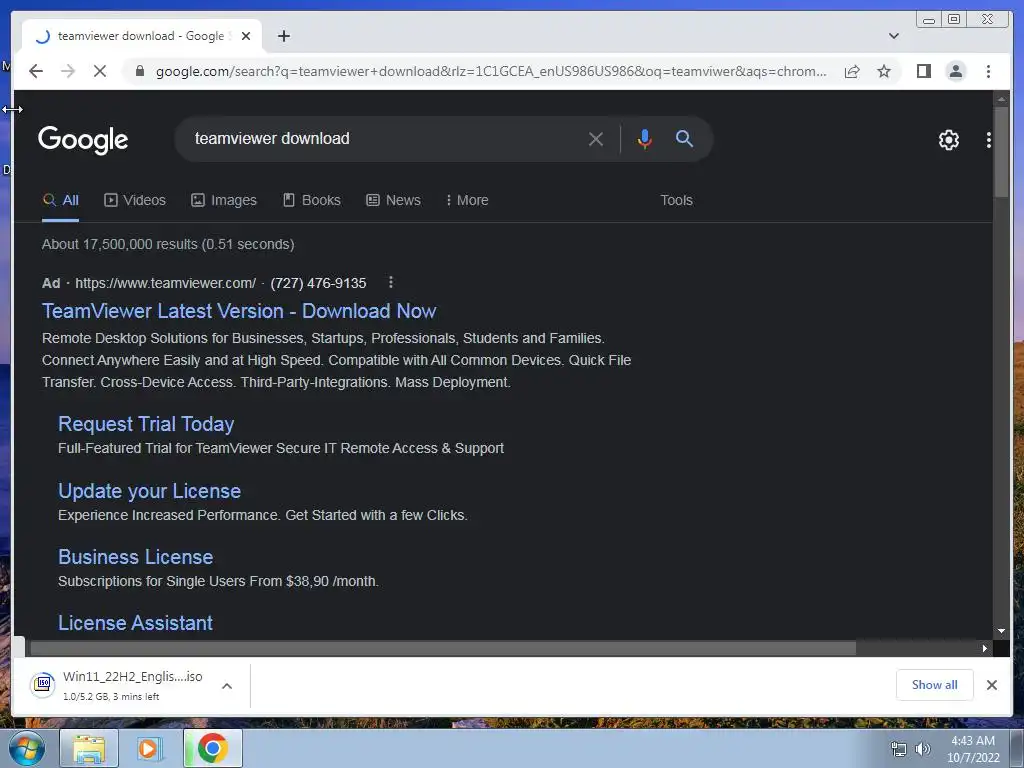The width and height of the screenshot is (1024, 768).
Task: Show all downloads
Action: [934, 684]
